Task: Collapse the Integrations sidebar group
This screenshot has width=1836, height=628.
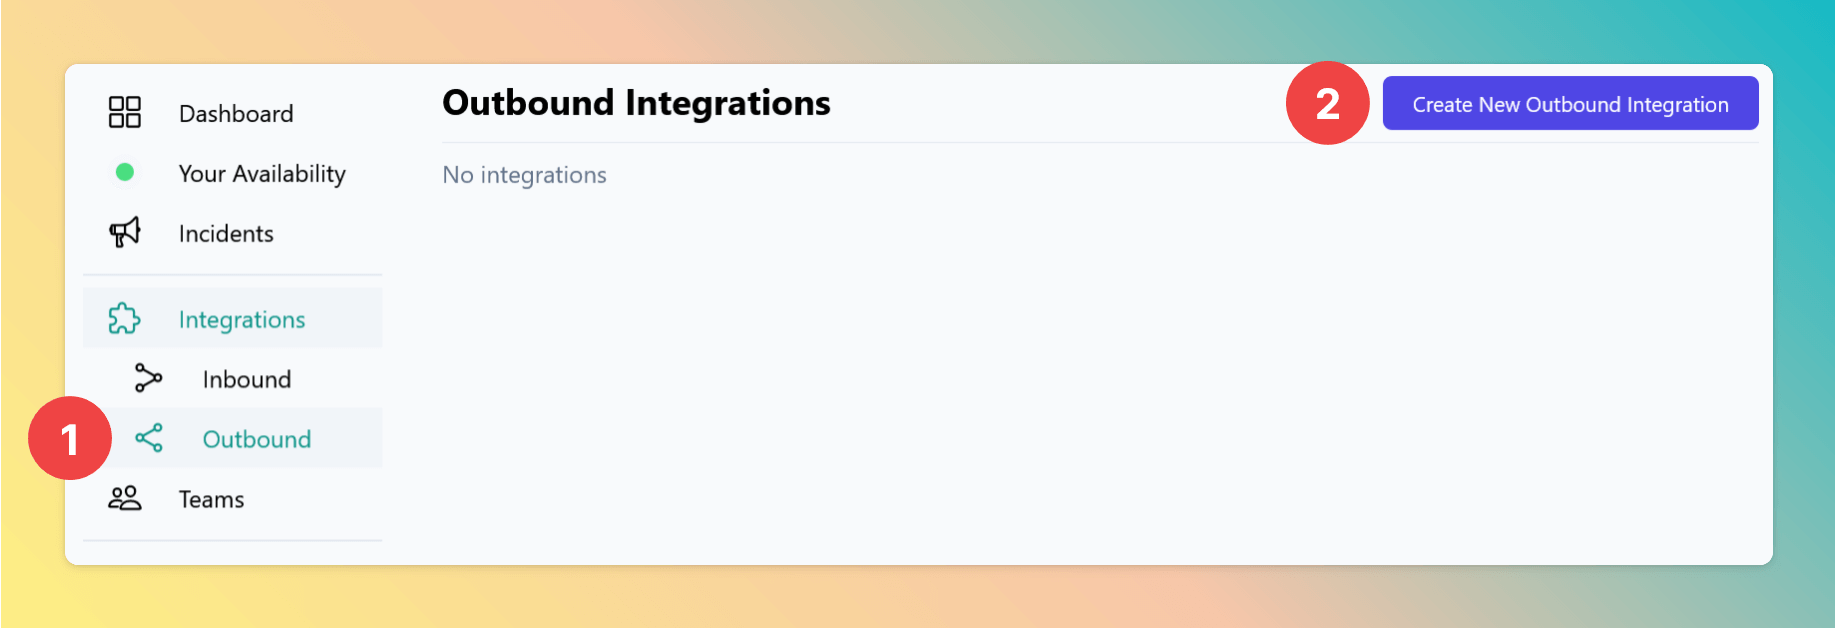Action: pos(232,319)
